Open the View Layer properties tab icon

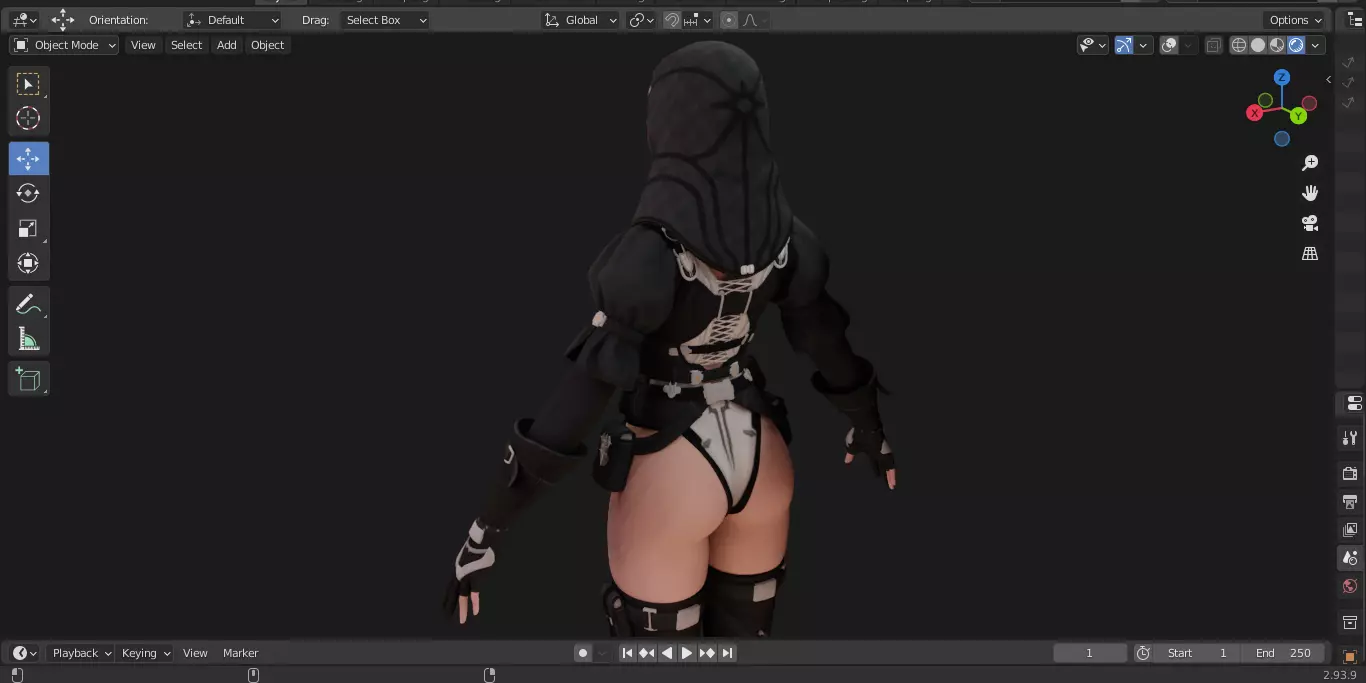1350,529
